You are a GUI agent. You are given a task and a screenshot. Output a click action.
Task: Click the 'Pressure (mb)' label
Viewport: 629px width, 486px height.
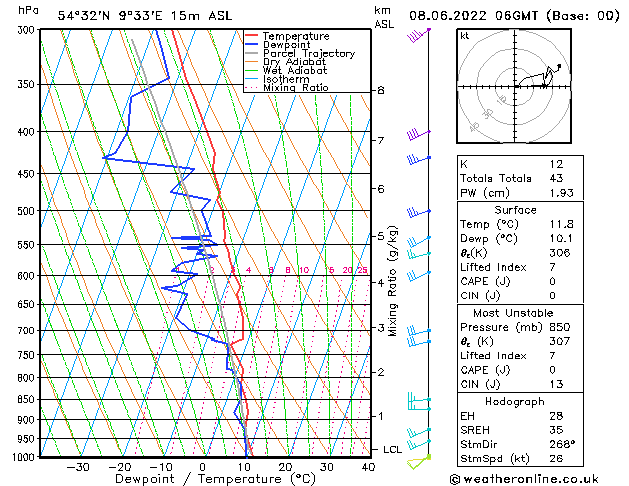tap(500, 327)
